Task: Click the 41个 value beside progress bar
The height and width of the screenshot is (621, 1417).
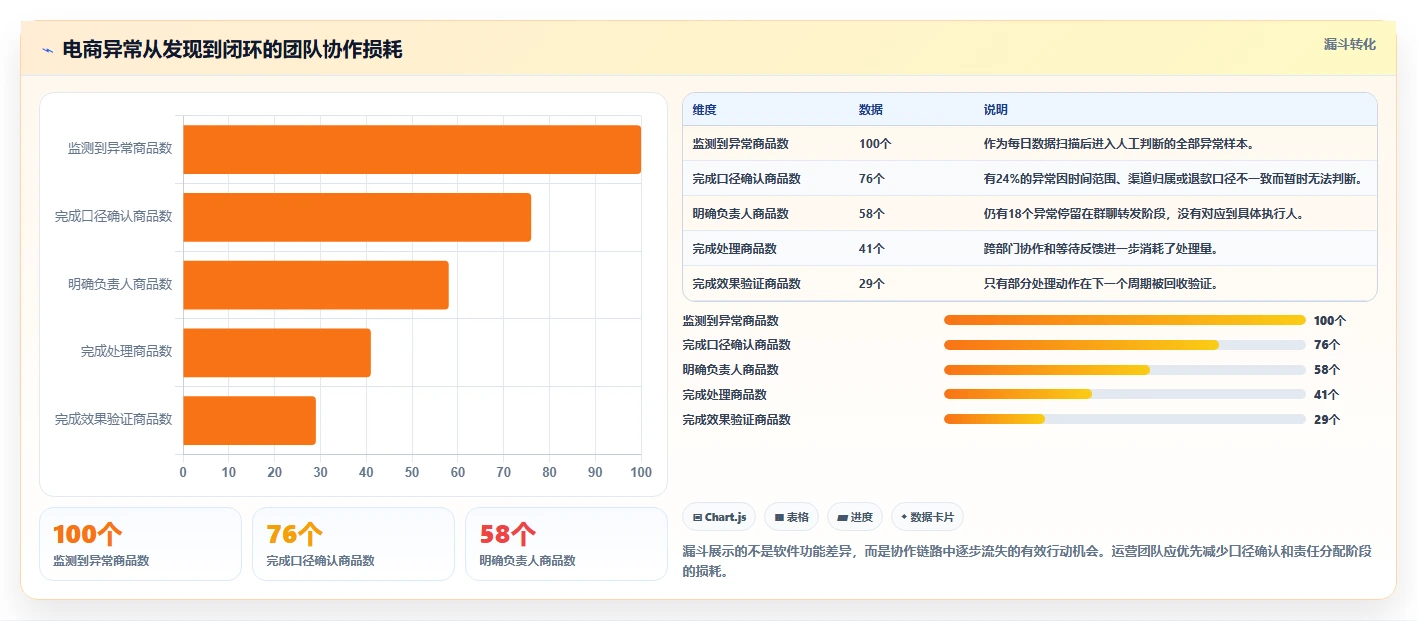Action: click(x=1327, y=395)
